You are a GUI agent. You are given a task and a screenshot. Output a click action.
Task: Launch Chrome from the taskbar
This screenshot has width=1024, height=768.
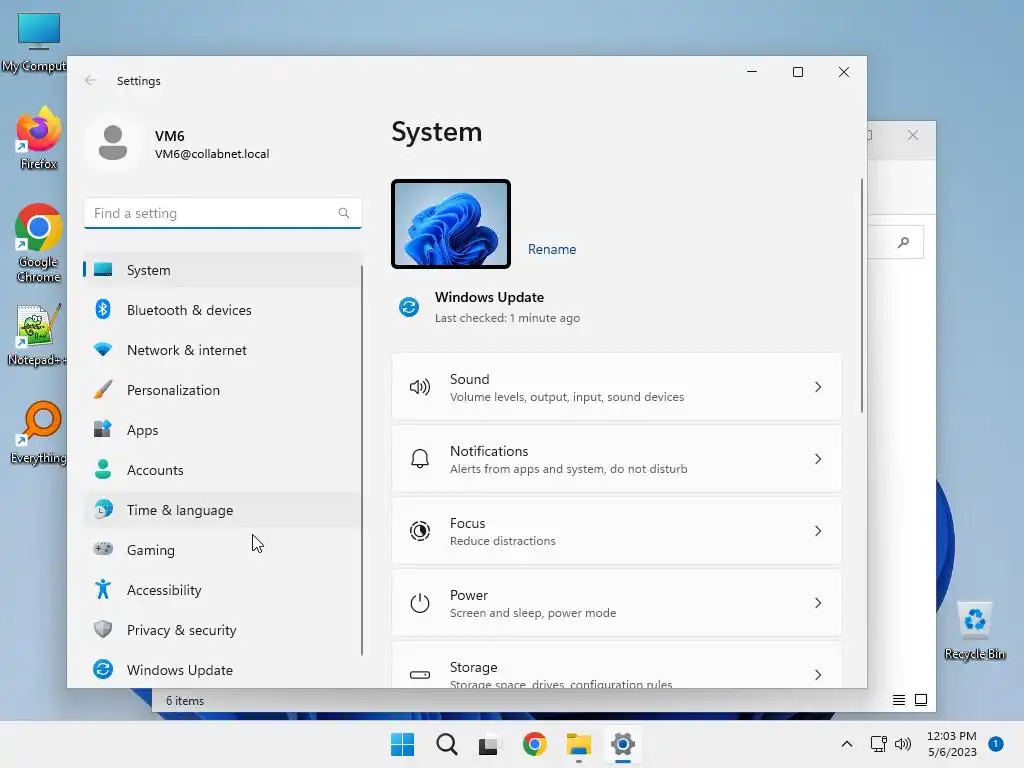point(535,744)
